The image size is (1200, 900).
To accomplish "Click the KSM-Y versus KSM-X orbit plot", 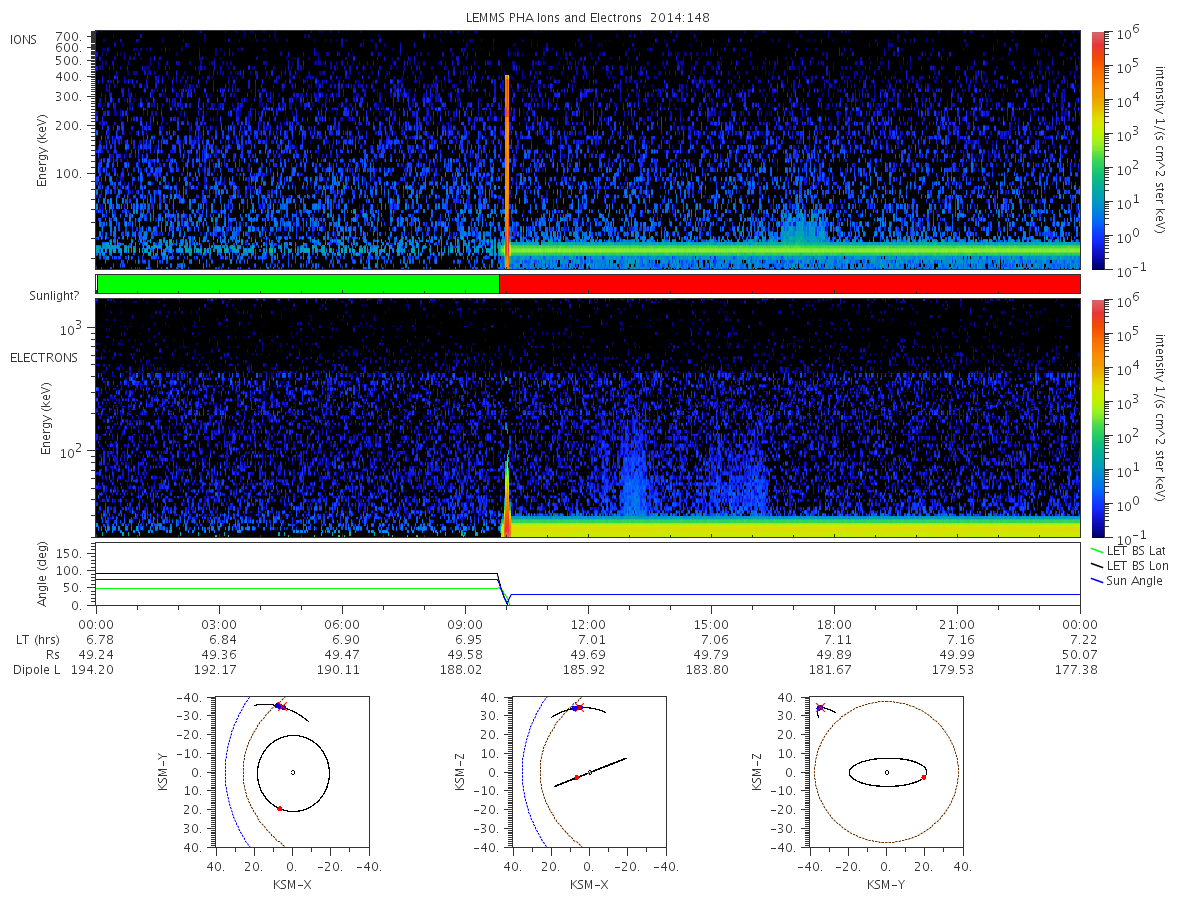I will [x=292, y=772].
